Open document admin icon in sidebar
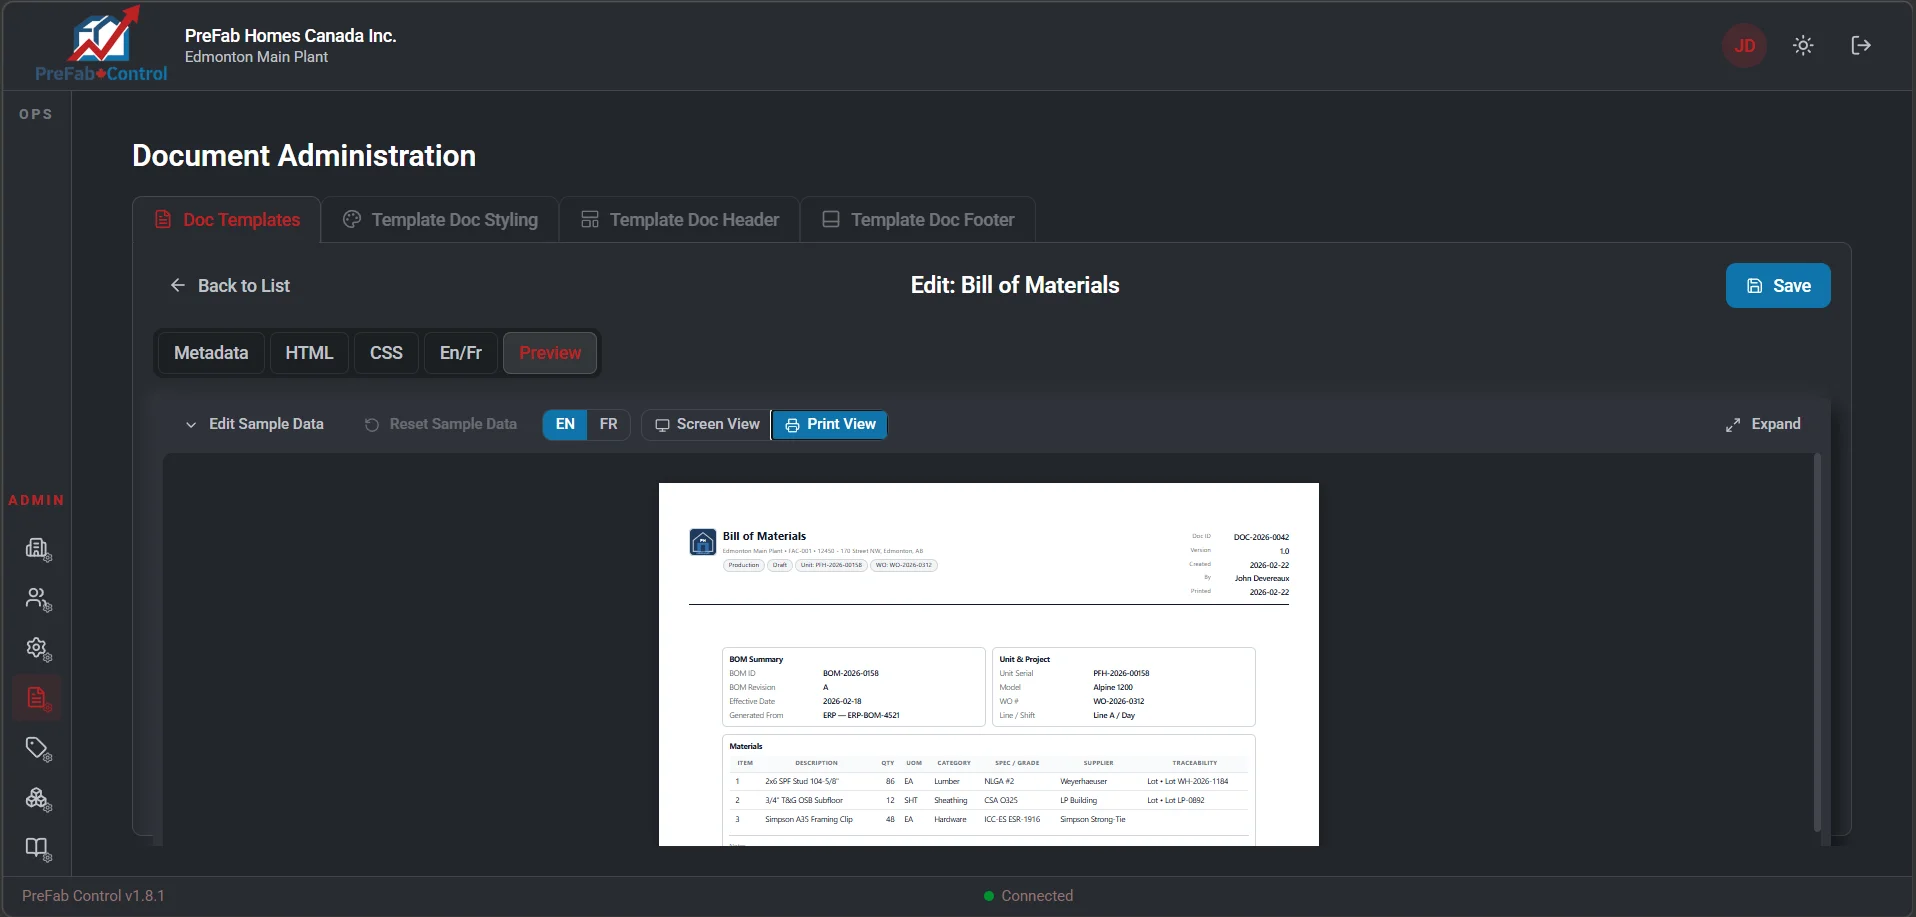Image resolution: width=1916 pixels, height=917 pixels. coord(38,698)
